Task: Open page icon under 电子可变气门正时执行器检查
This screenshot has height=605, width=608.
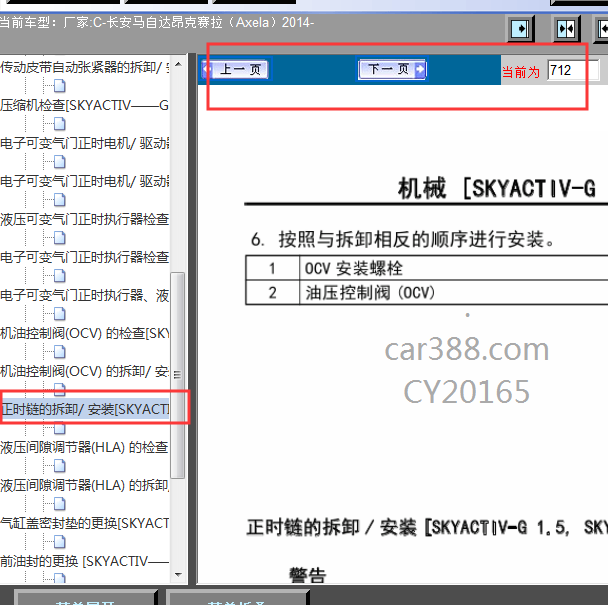Action: click(x=59, y=276)
